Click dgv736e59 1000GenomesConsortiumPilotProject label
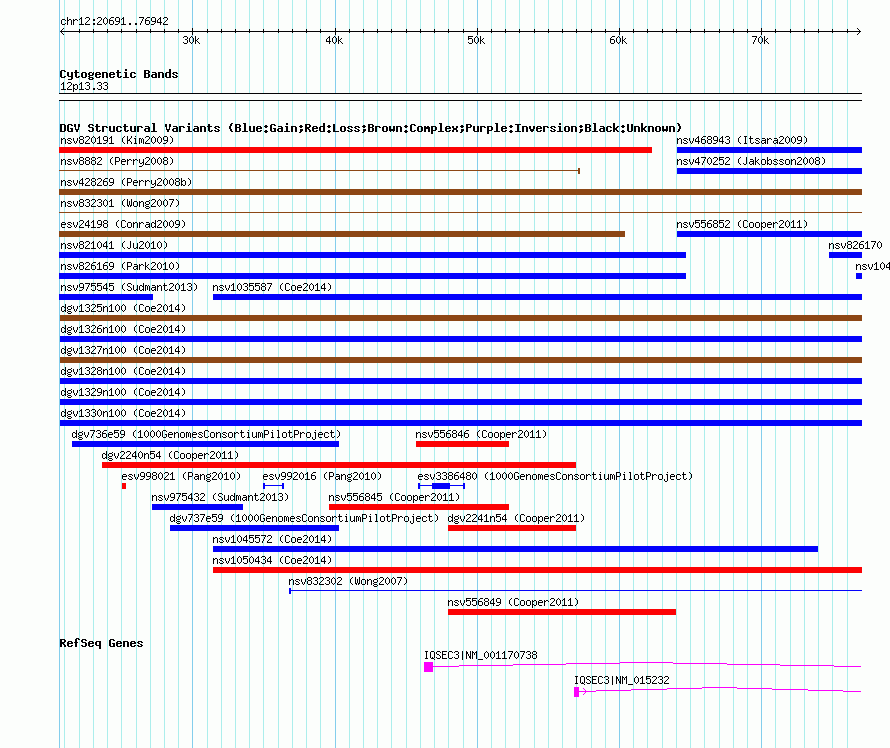The width and height of the screenshot is (890, 748). pos(206,434)
